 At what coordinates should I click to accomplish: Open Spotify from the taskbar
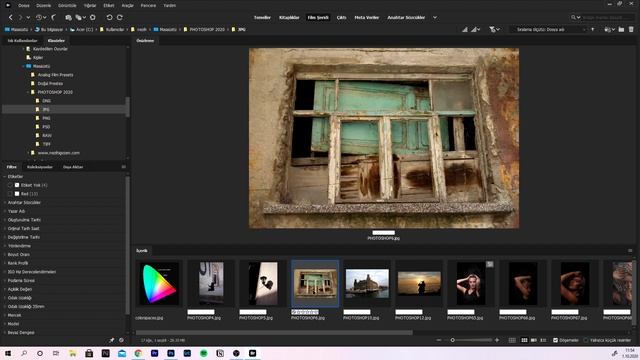(203, 353)
